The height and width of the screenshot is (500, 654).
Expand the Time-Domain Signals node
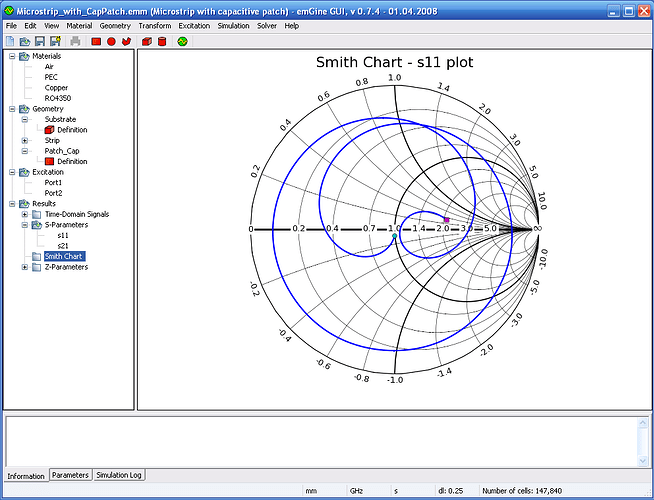[25, 214]
